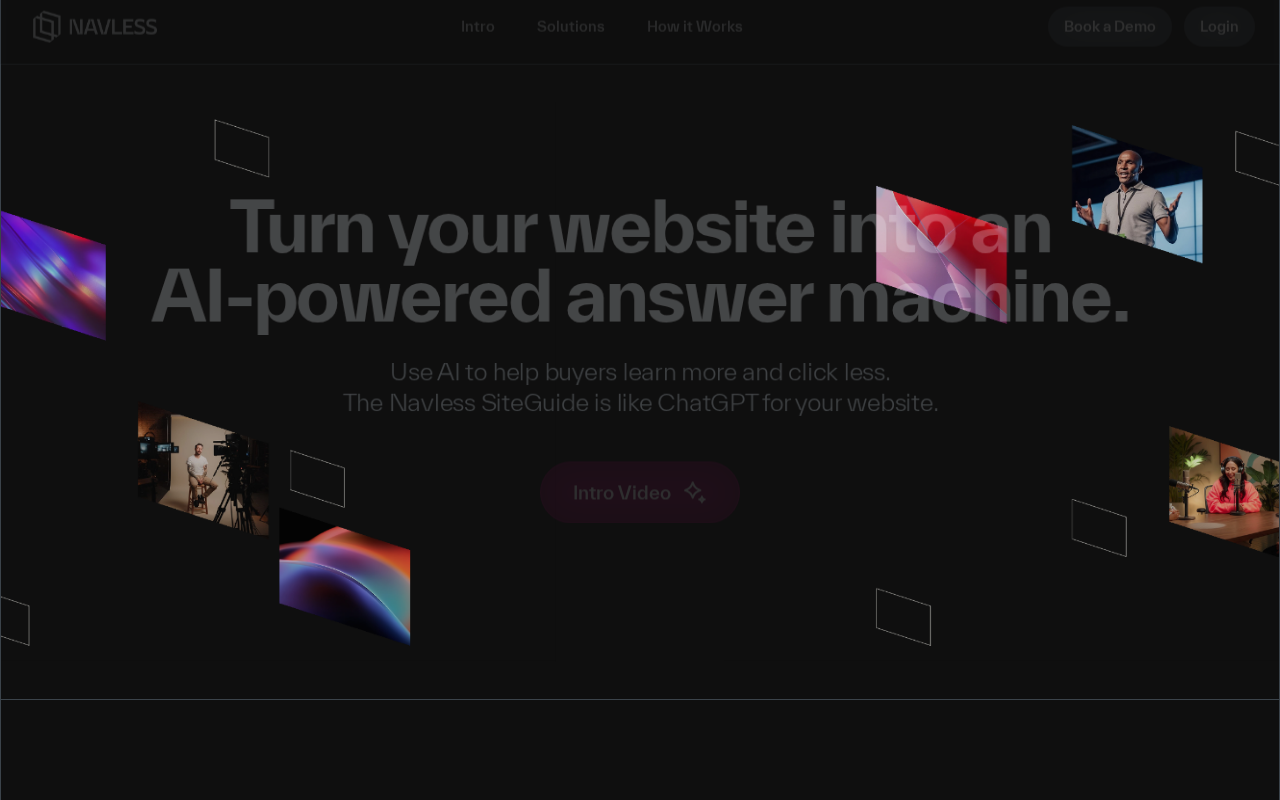Click the red and pink abstract tile

pos(942,254)
